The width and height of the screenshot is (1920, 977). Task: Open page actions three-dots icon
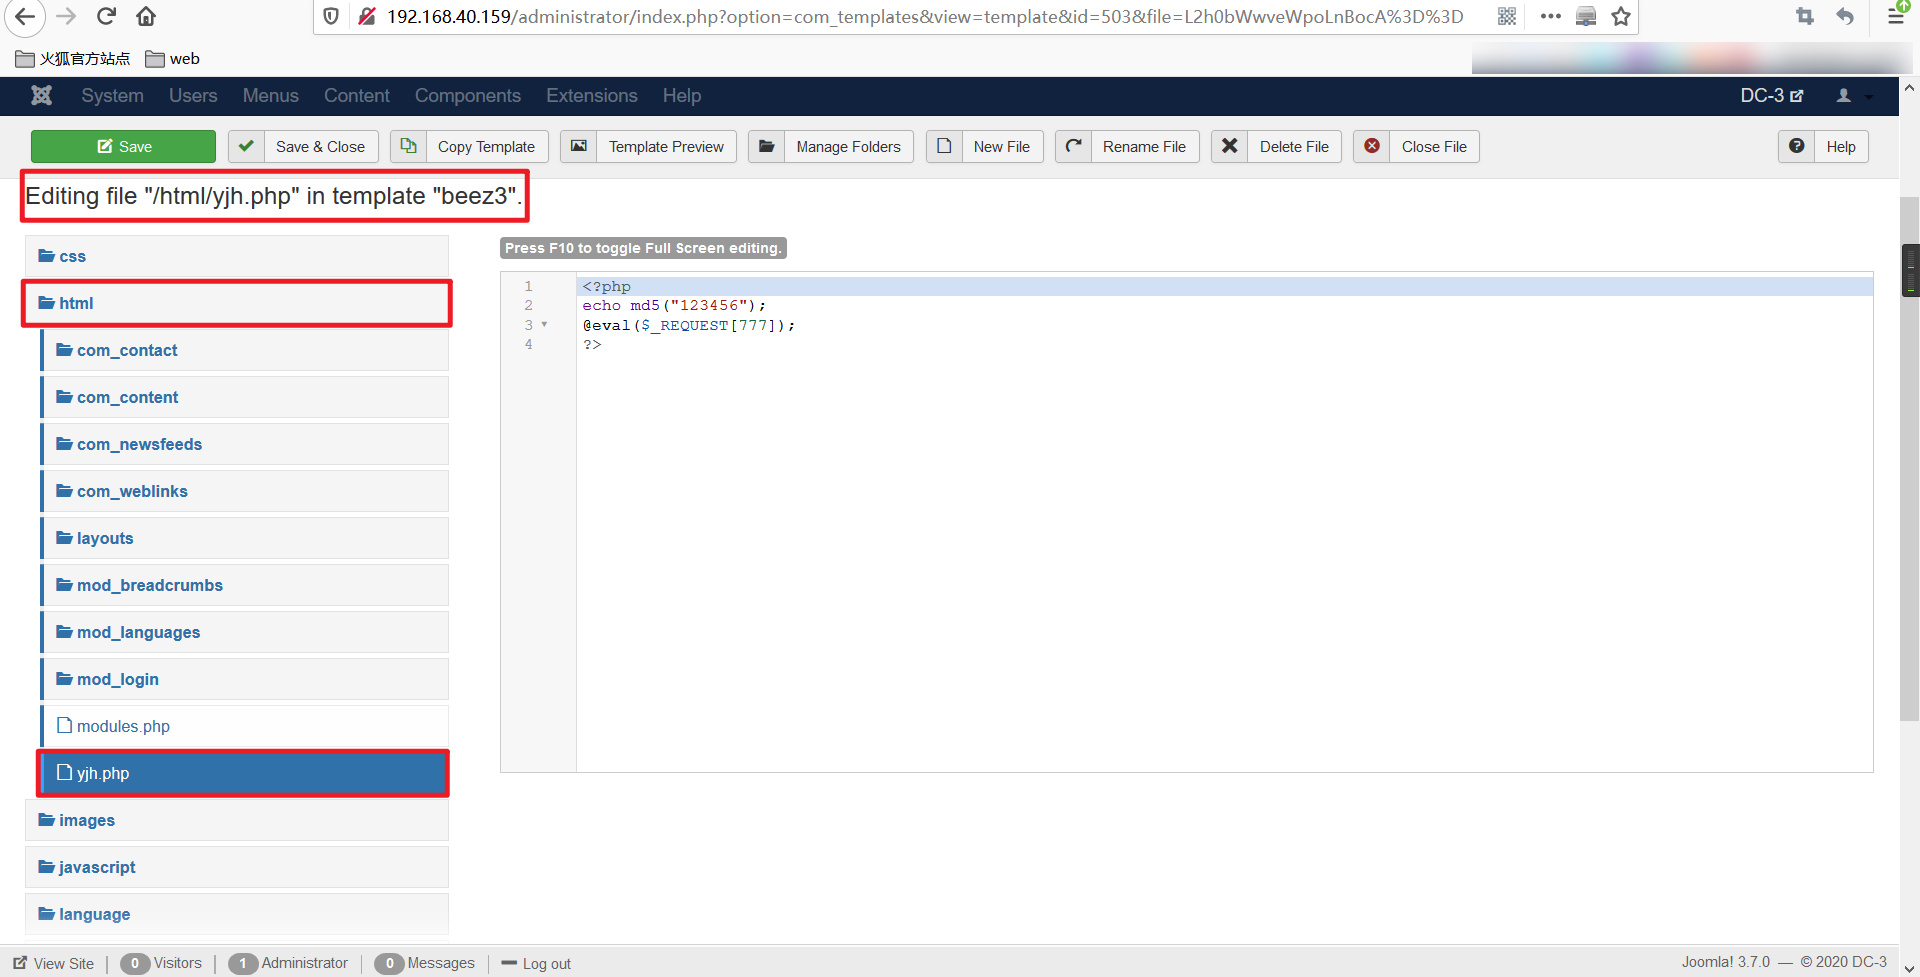coord(1551,16)
